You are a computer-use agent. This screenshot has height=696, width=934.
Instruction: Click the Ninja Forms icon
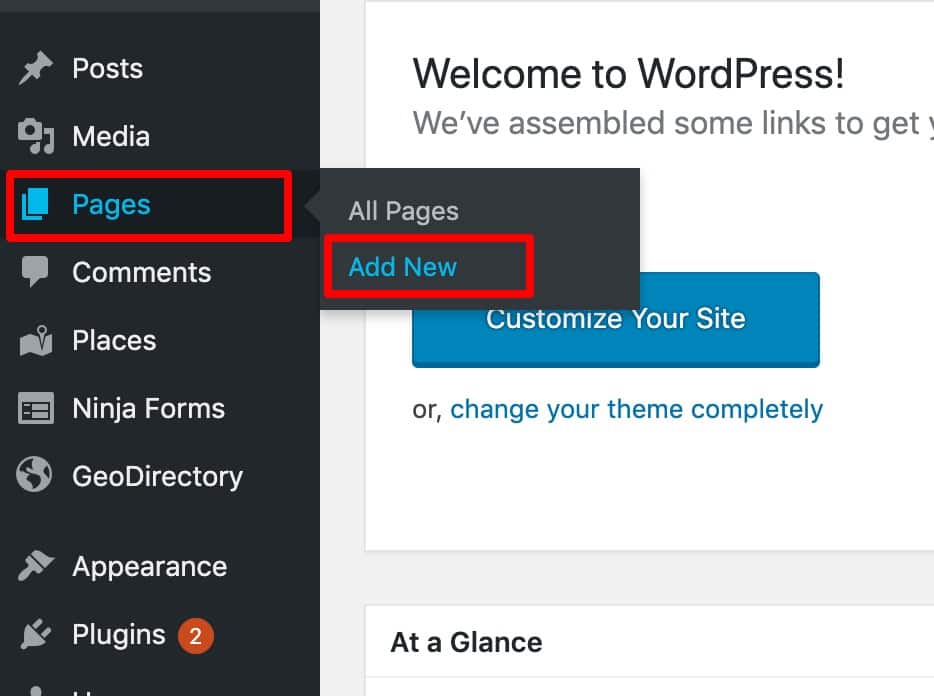[x=35, y=409]
